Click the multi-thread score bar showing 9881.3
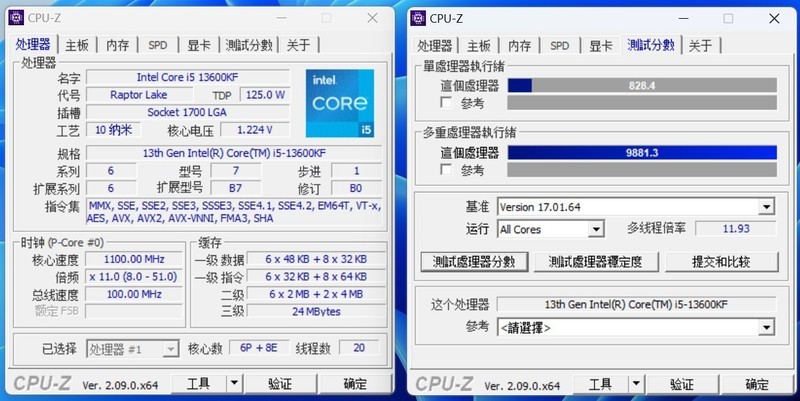This screenshot has height=401, width=800. [x=642, y=152]
